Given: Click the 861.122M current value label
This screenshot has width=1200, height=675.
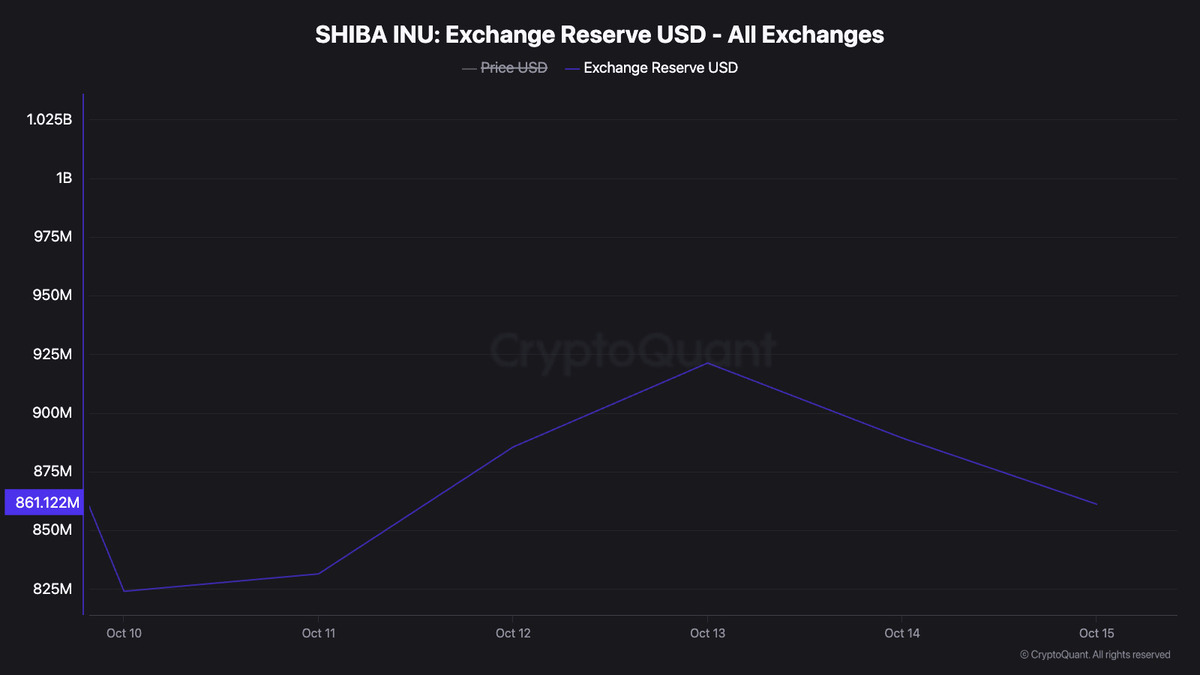Looking at the screenshot, I should pyautogui.click(x=43, y=502).
